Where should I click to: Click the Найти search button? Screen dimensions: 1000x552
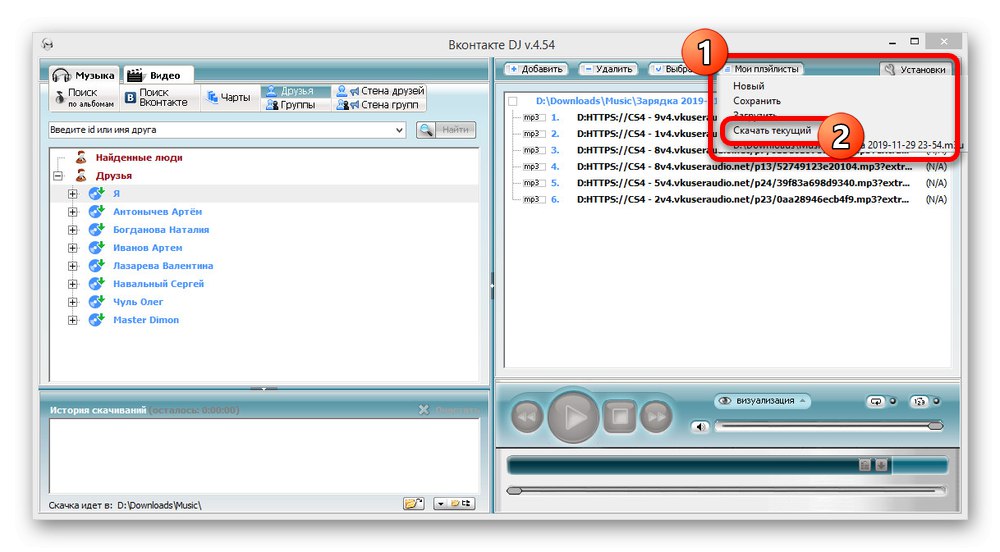click(446, 130)
